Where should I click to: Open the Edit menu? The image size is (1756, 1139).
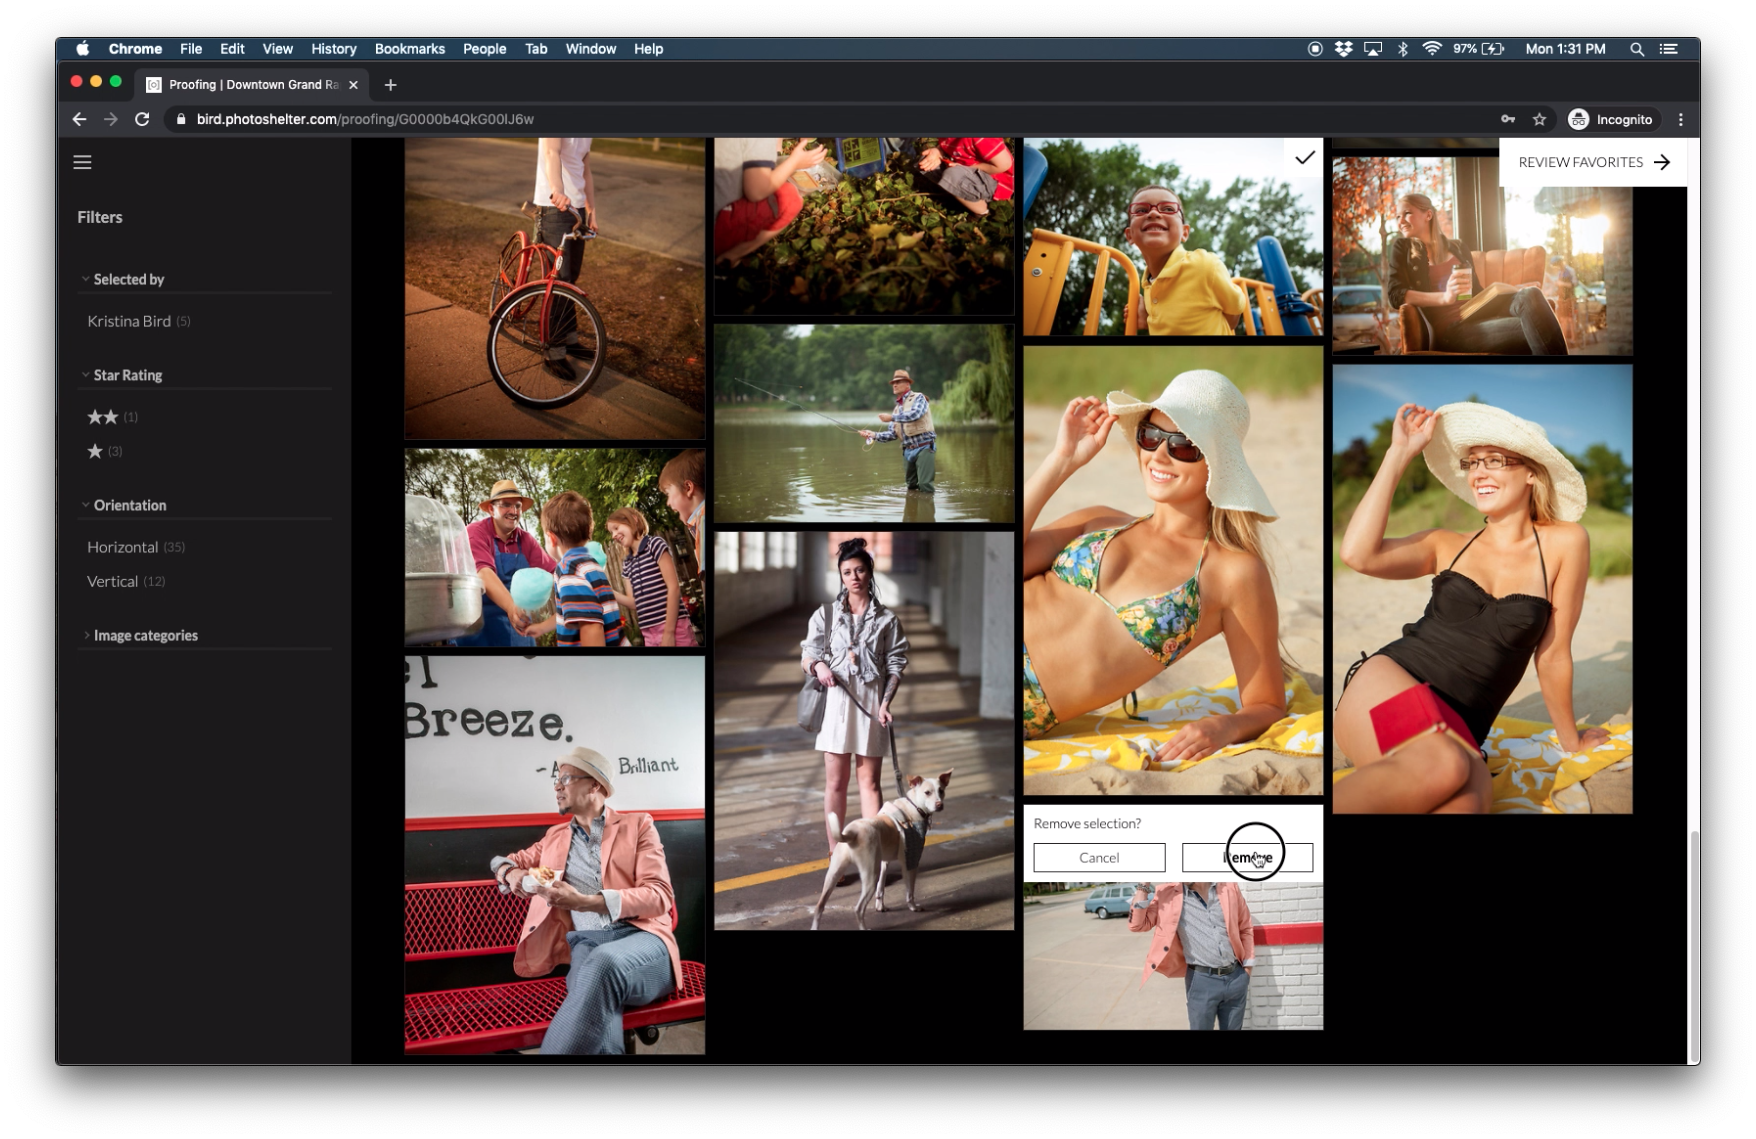(x=232, y=48)
